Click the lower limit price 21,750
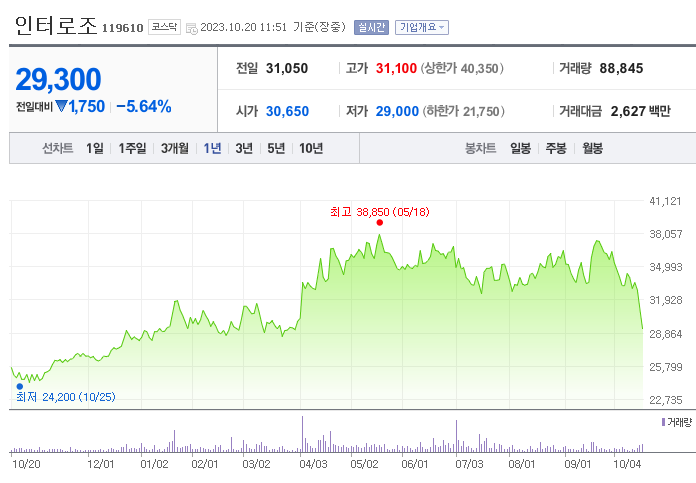Image resolution: width=696 pixels, height=483 pixels. pos(481,111)
